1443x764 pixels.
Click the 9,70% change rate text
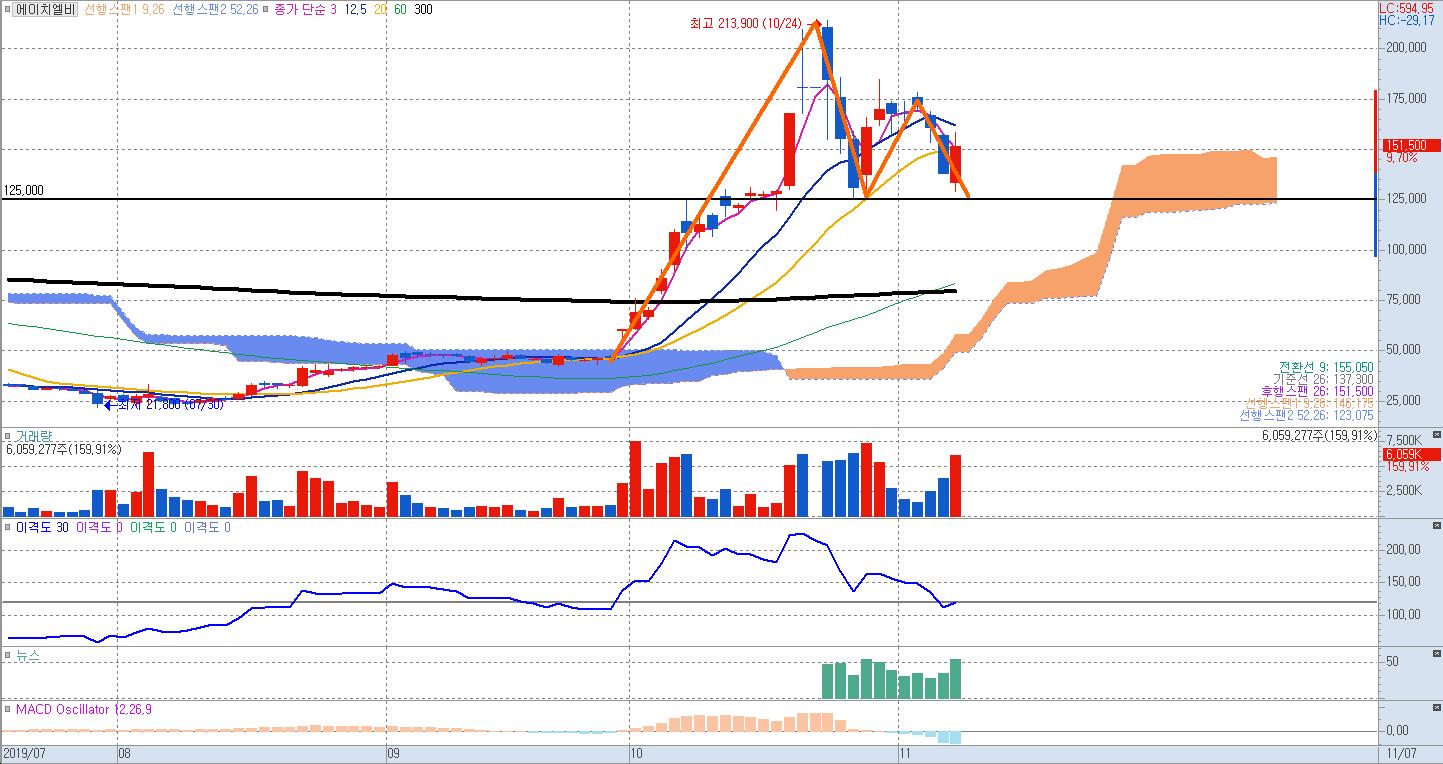[1402, 158]
